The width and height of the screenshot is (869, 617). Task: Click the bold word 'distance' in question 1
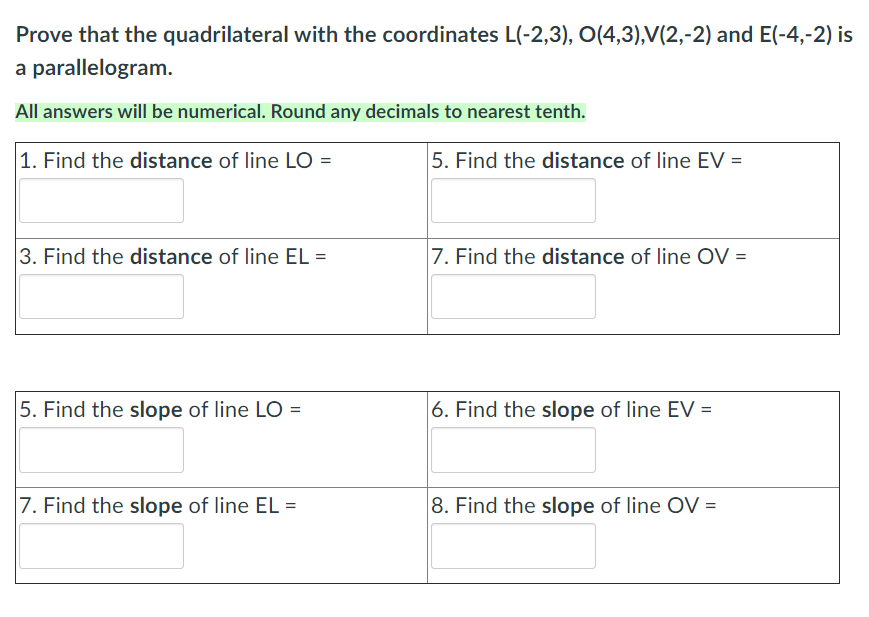pyautogui.click(x=171, y=161)
